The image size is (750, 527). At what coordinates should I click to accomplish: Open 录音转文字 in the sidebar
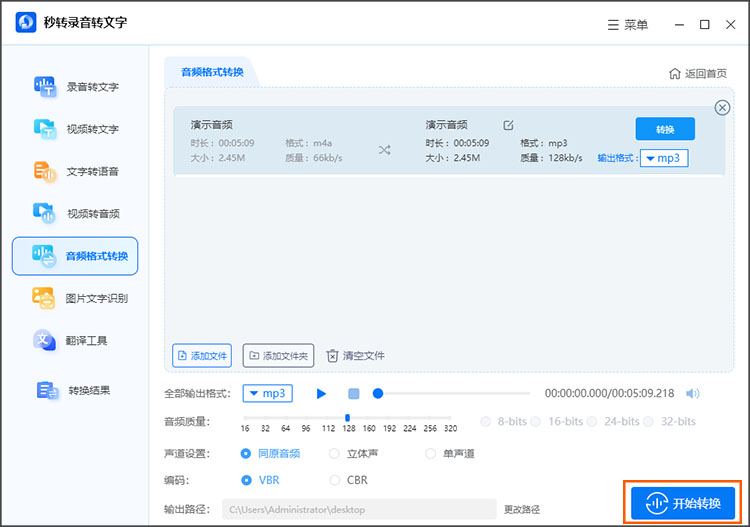tap(76, 87)
